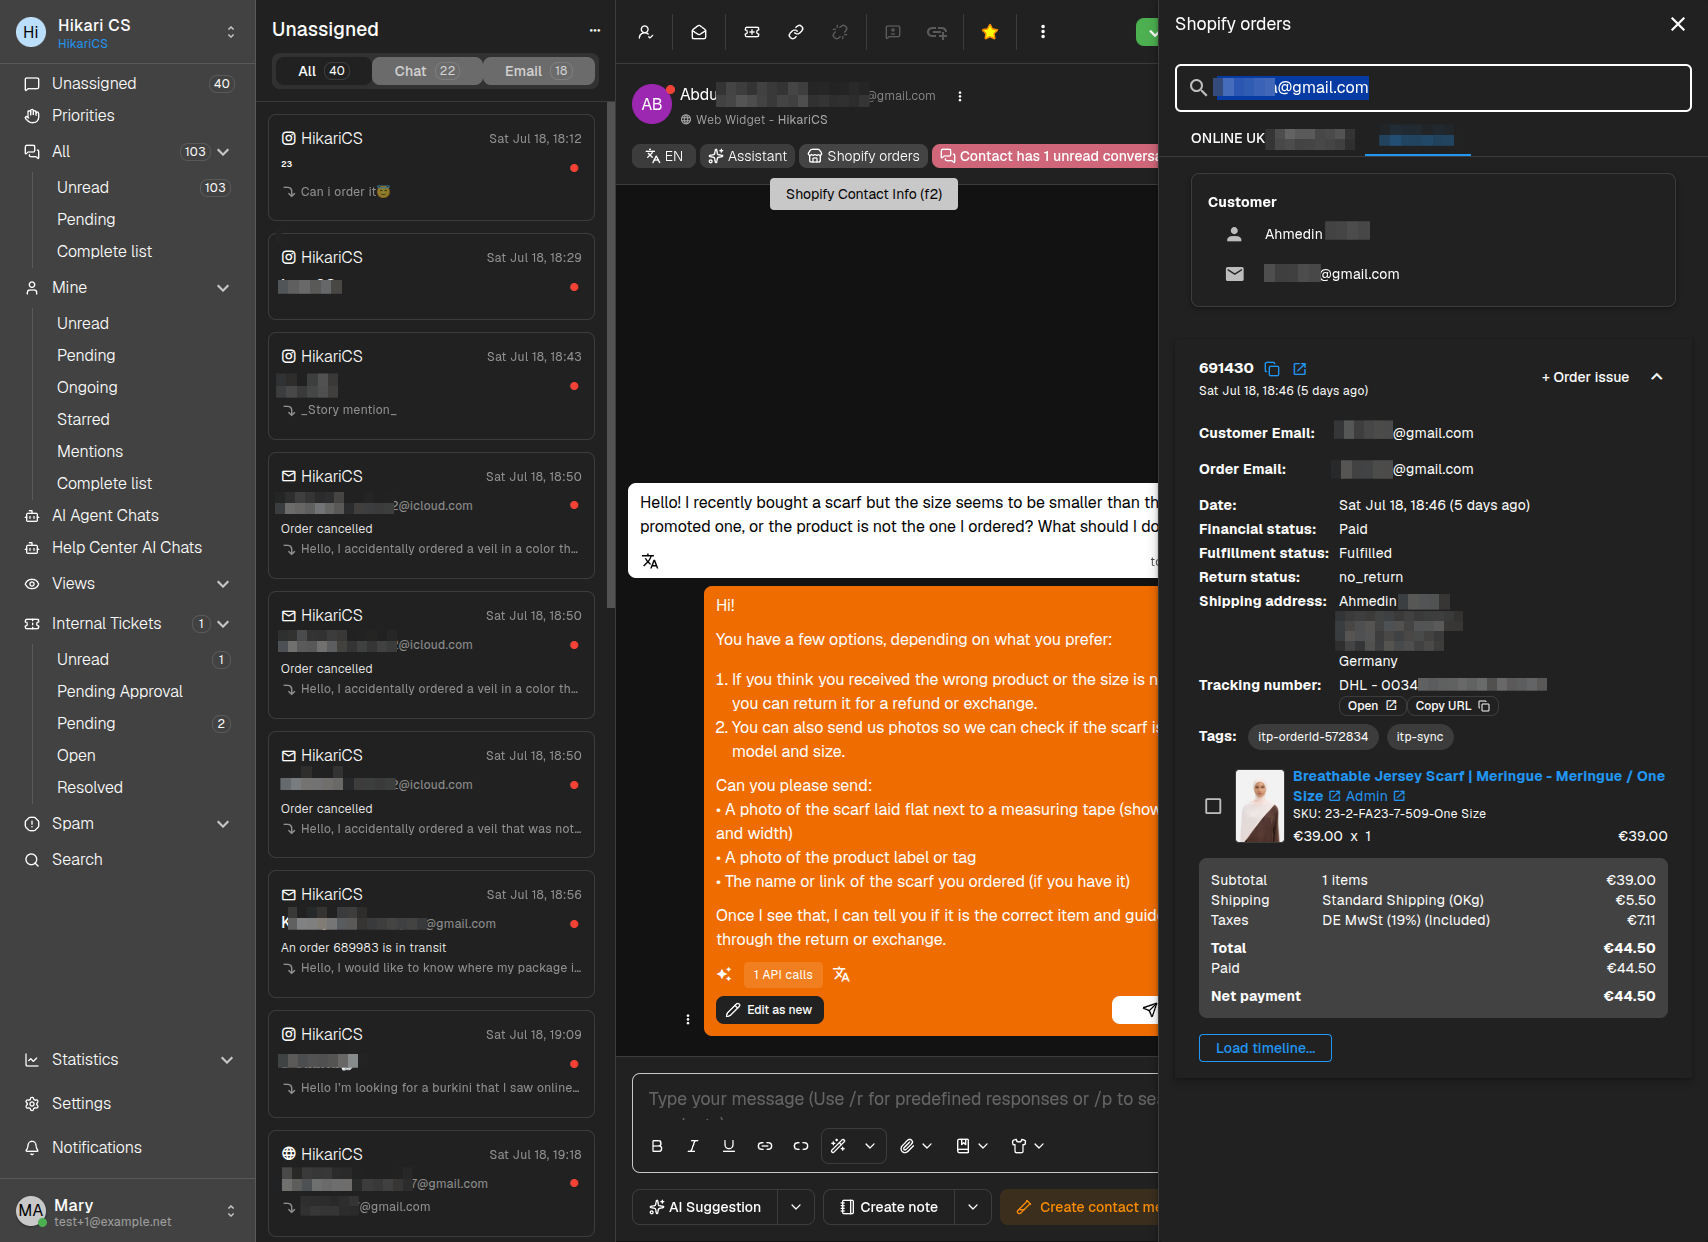This screenshot has width=1708, height=1242.
Task: Check the Breathable Jersey Scarf item checkbox
Action: click(1213, 806)
